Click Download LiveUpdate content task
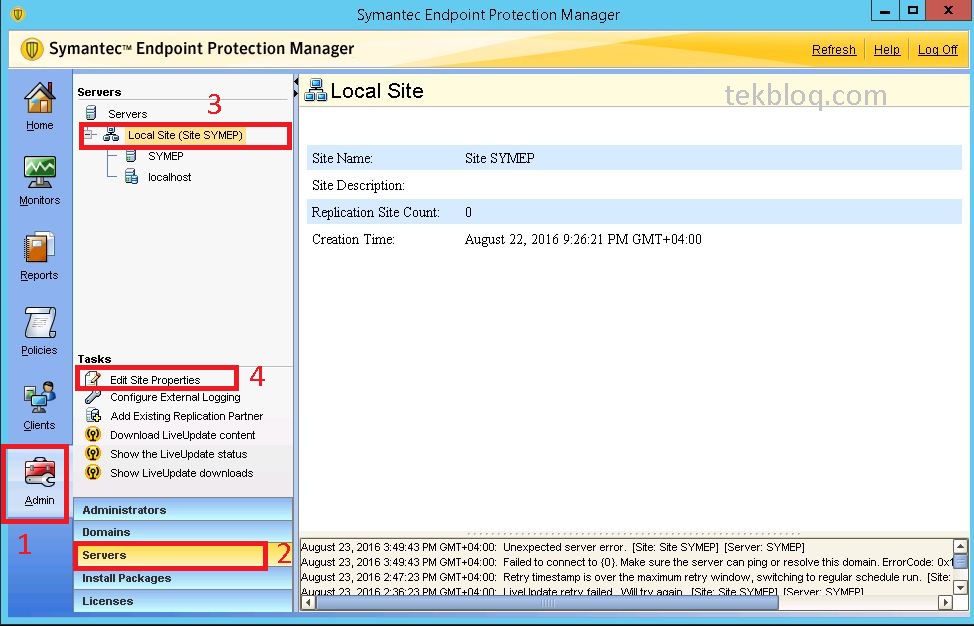Viewport: 974px width, 626px height. click(183, 435)
